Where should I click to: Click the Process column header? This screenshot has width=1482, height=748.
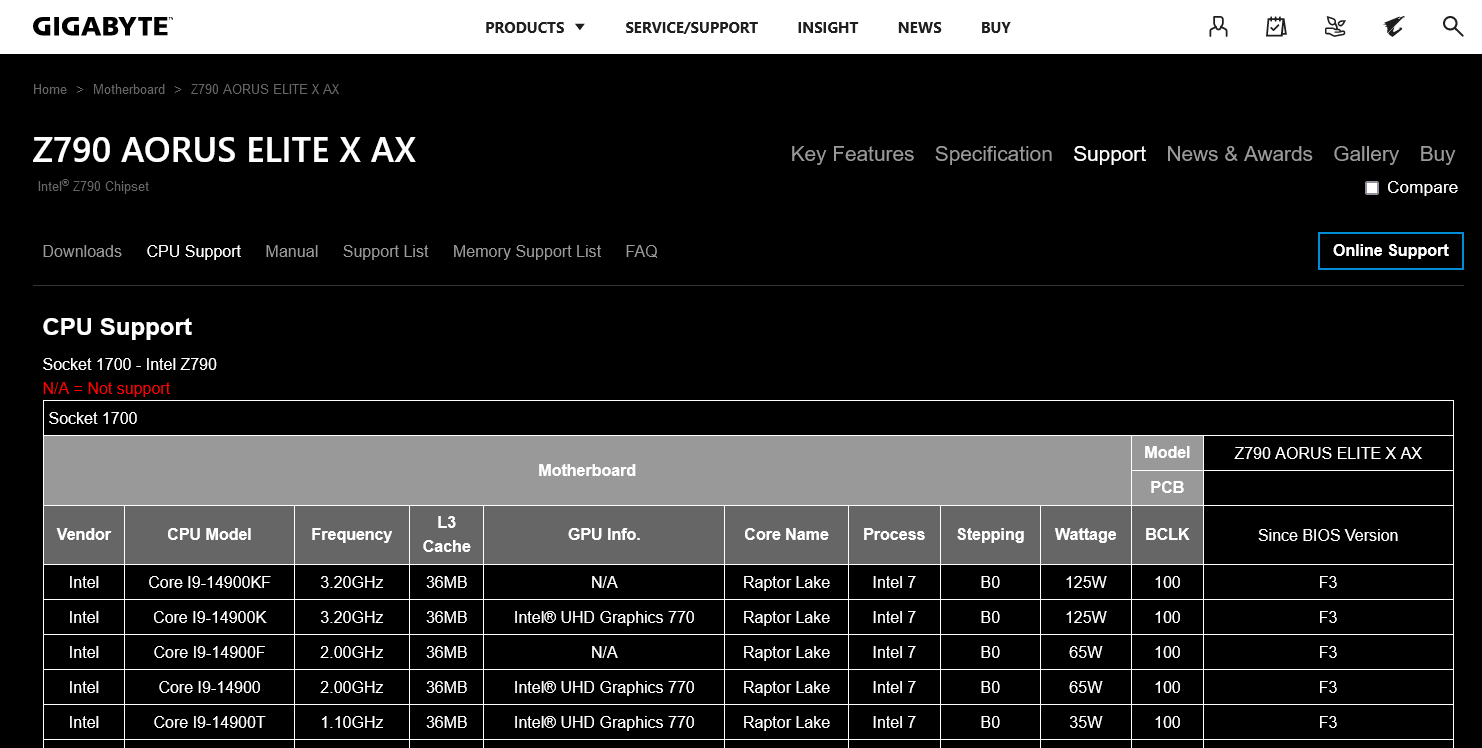(x=894, y=535)
